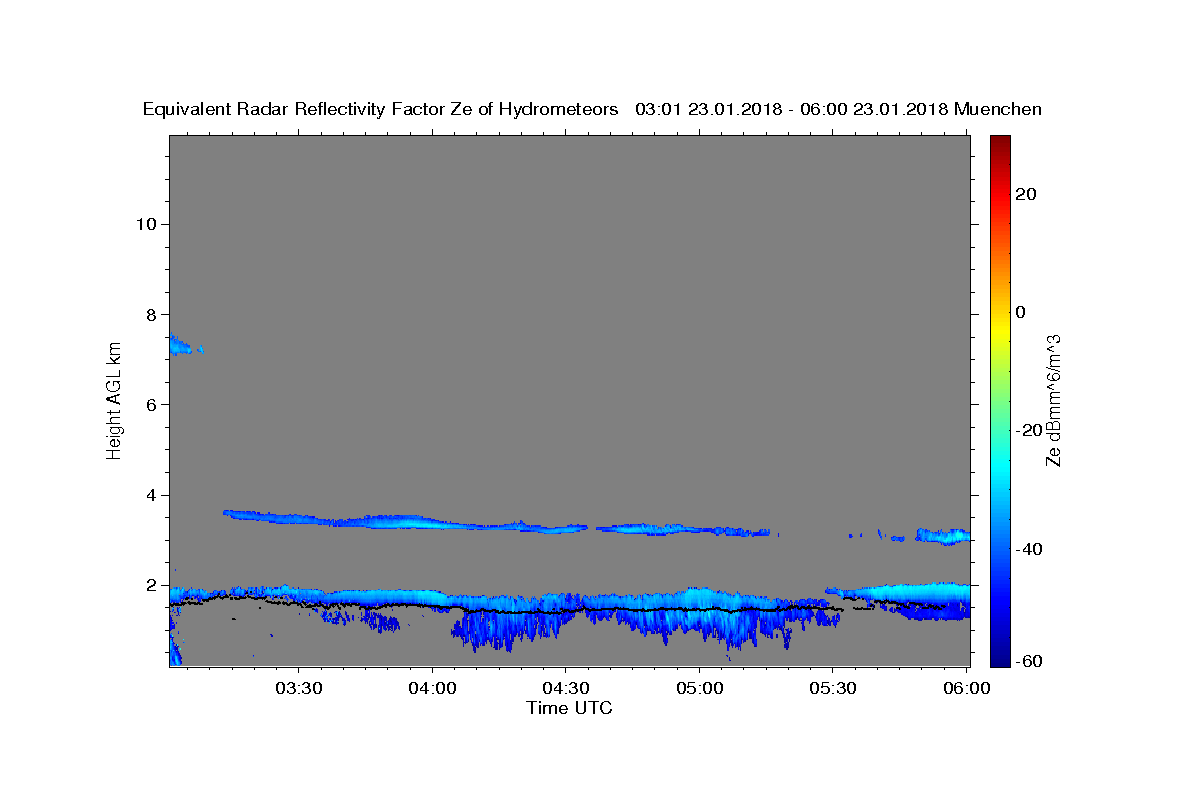Click the height tick label '6'

click(152, 404)
